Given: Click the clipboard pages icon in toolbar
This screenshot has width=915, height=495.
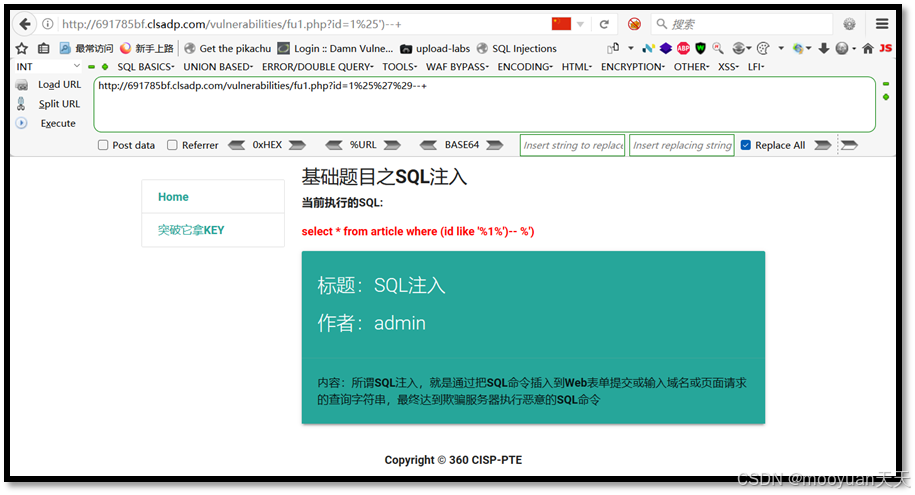Looking at the screenshot, I should (613, 48).
